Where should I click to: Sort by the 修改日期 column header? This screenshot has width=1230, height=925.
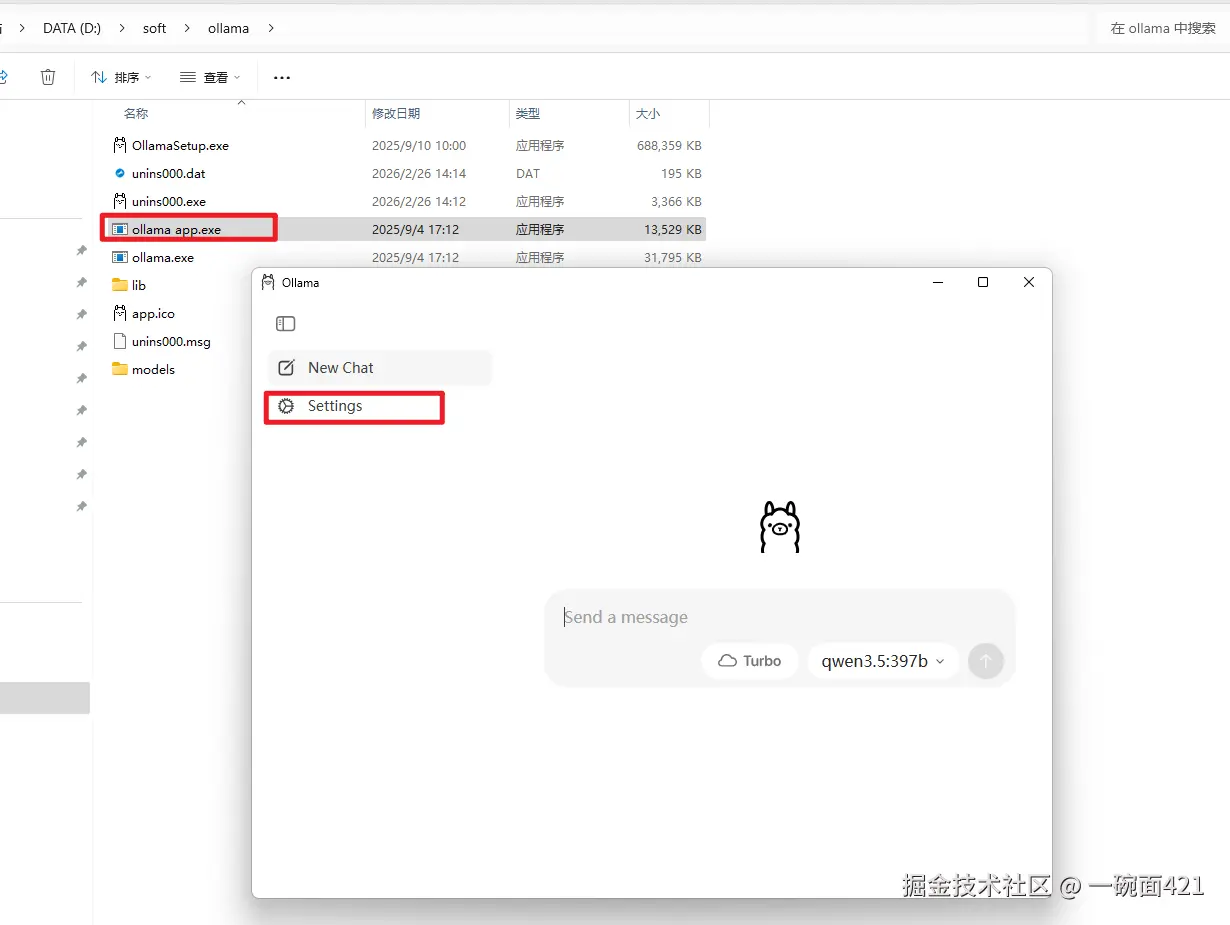click(x=396, y=114)
